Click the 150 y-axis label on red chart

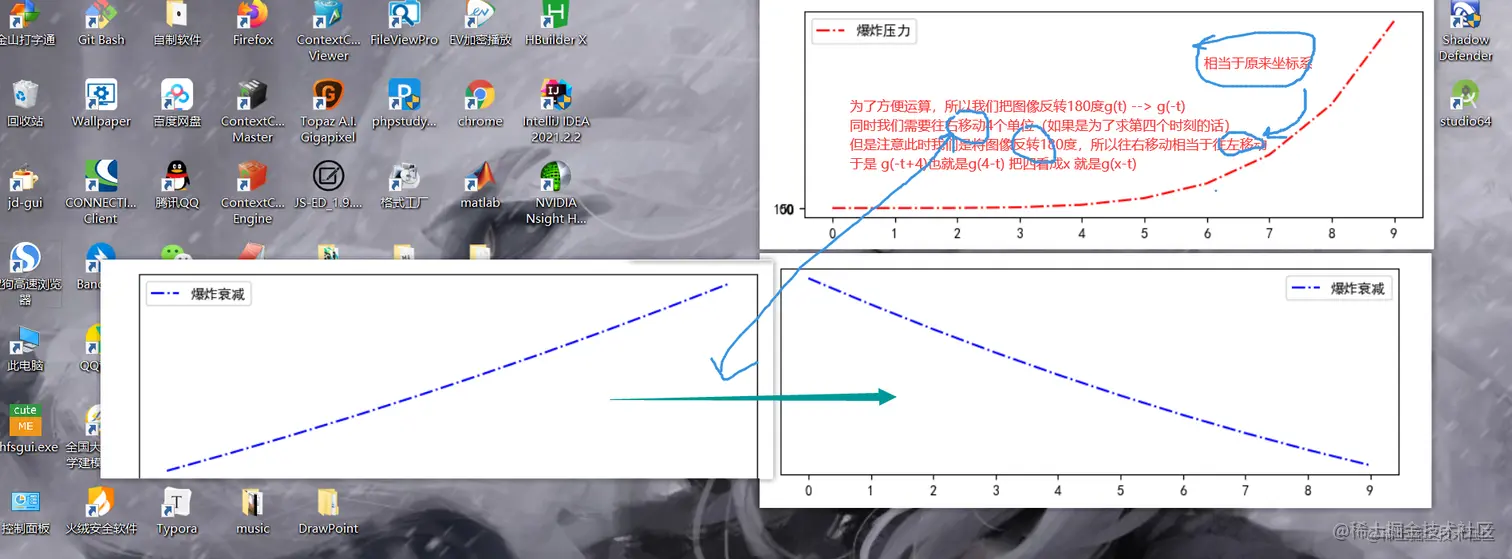pos(783,209)
